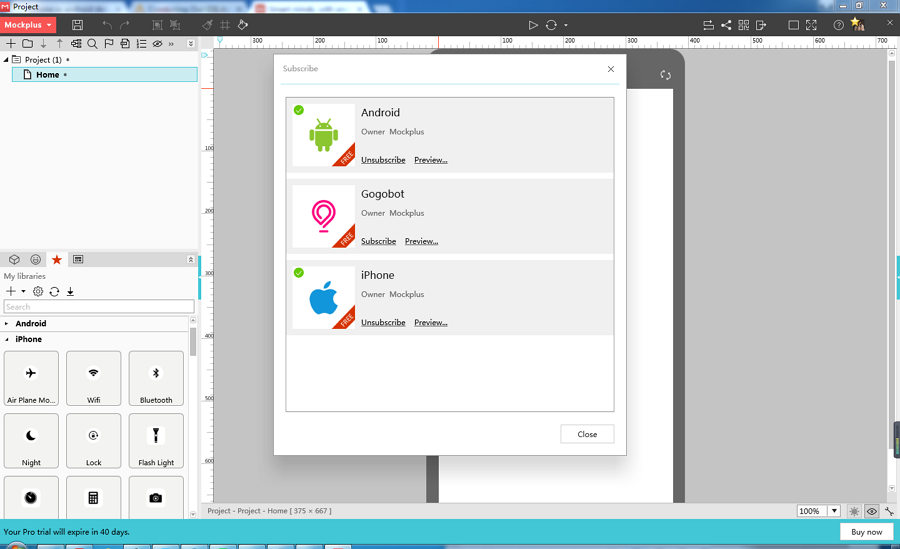Collapse the library panel with double-up arrow

(x=191, y=260)
